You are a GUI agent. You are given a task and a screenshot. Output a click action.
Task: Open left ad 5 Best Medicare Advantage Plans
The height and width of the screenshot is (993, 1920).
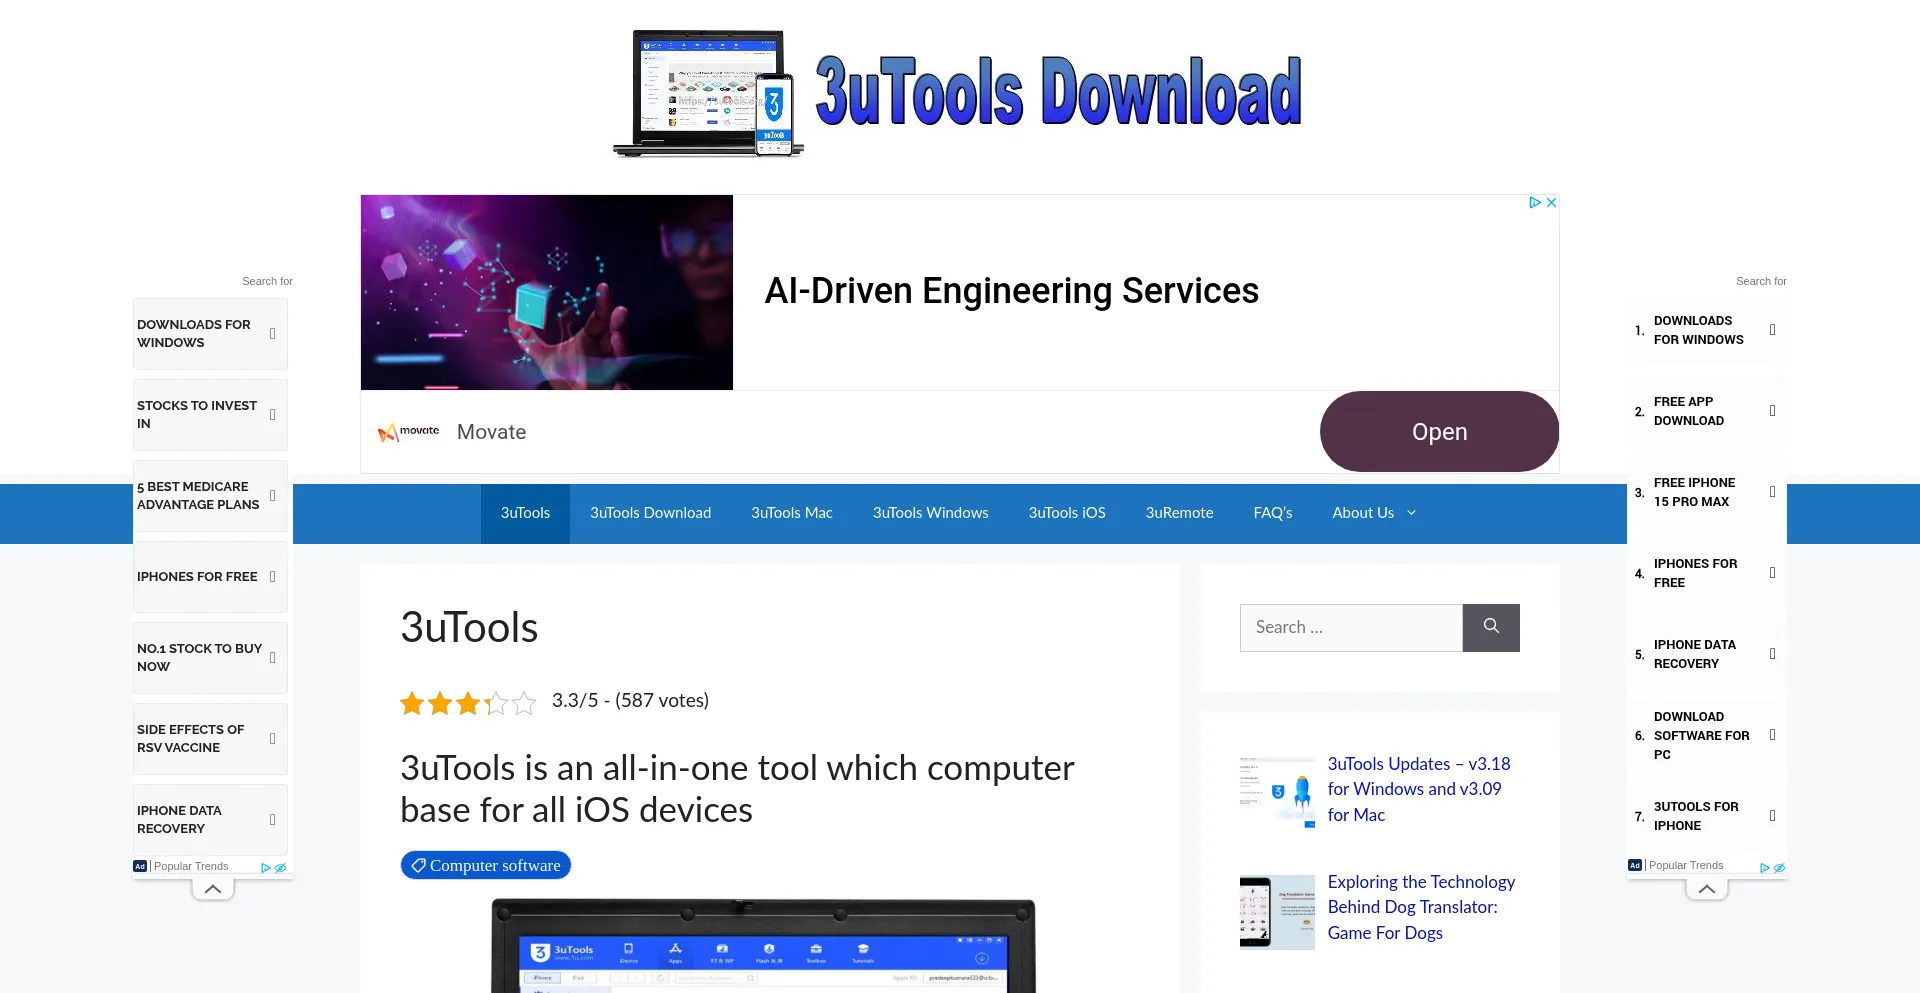pyautogui.click(x=210, y=496)
